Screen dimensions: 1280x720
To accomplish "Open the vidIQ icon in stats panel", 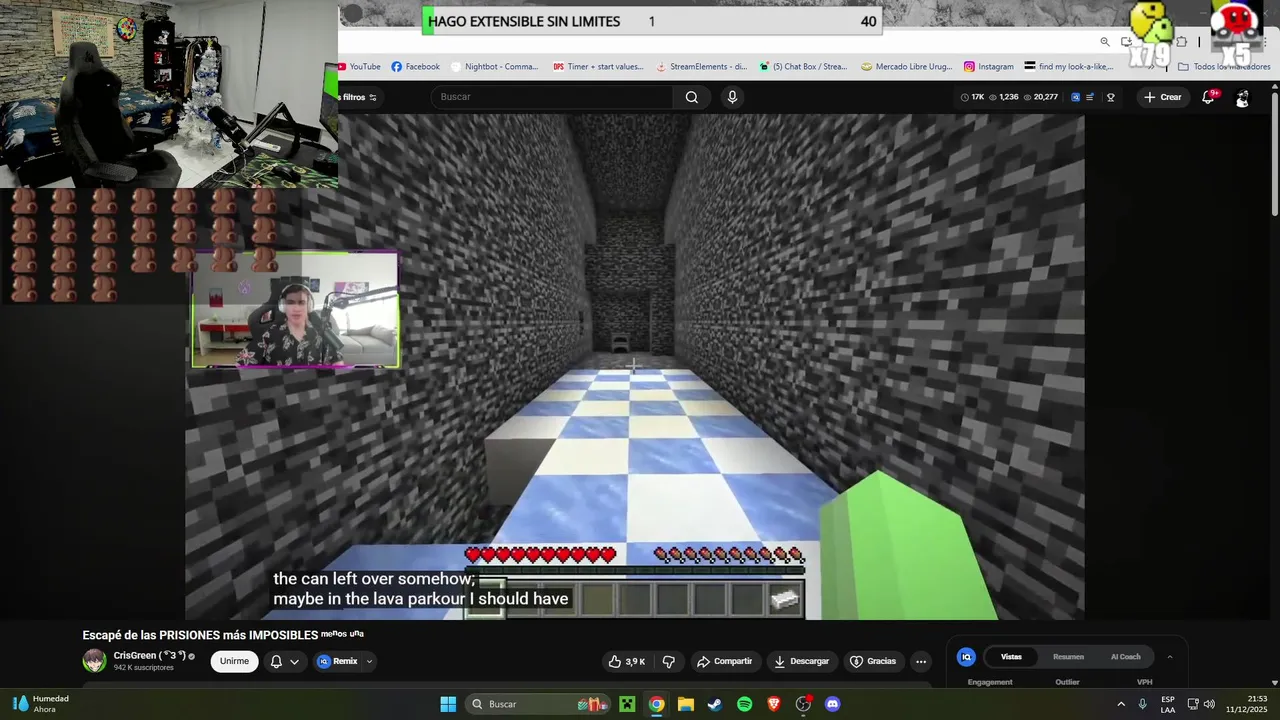I will click(x=966, y=657).
